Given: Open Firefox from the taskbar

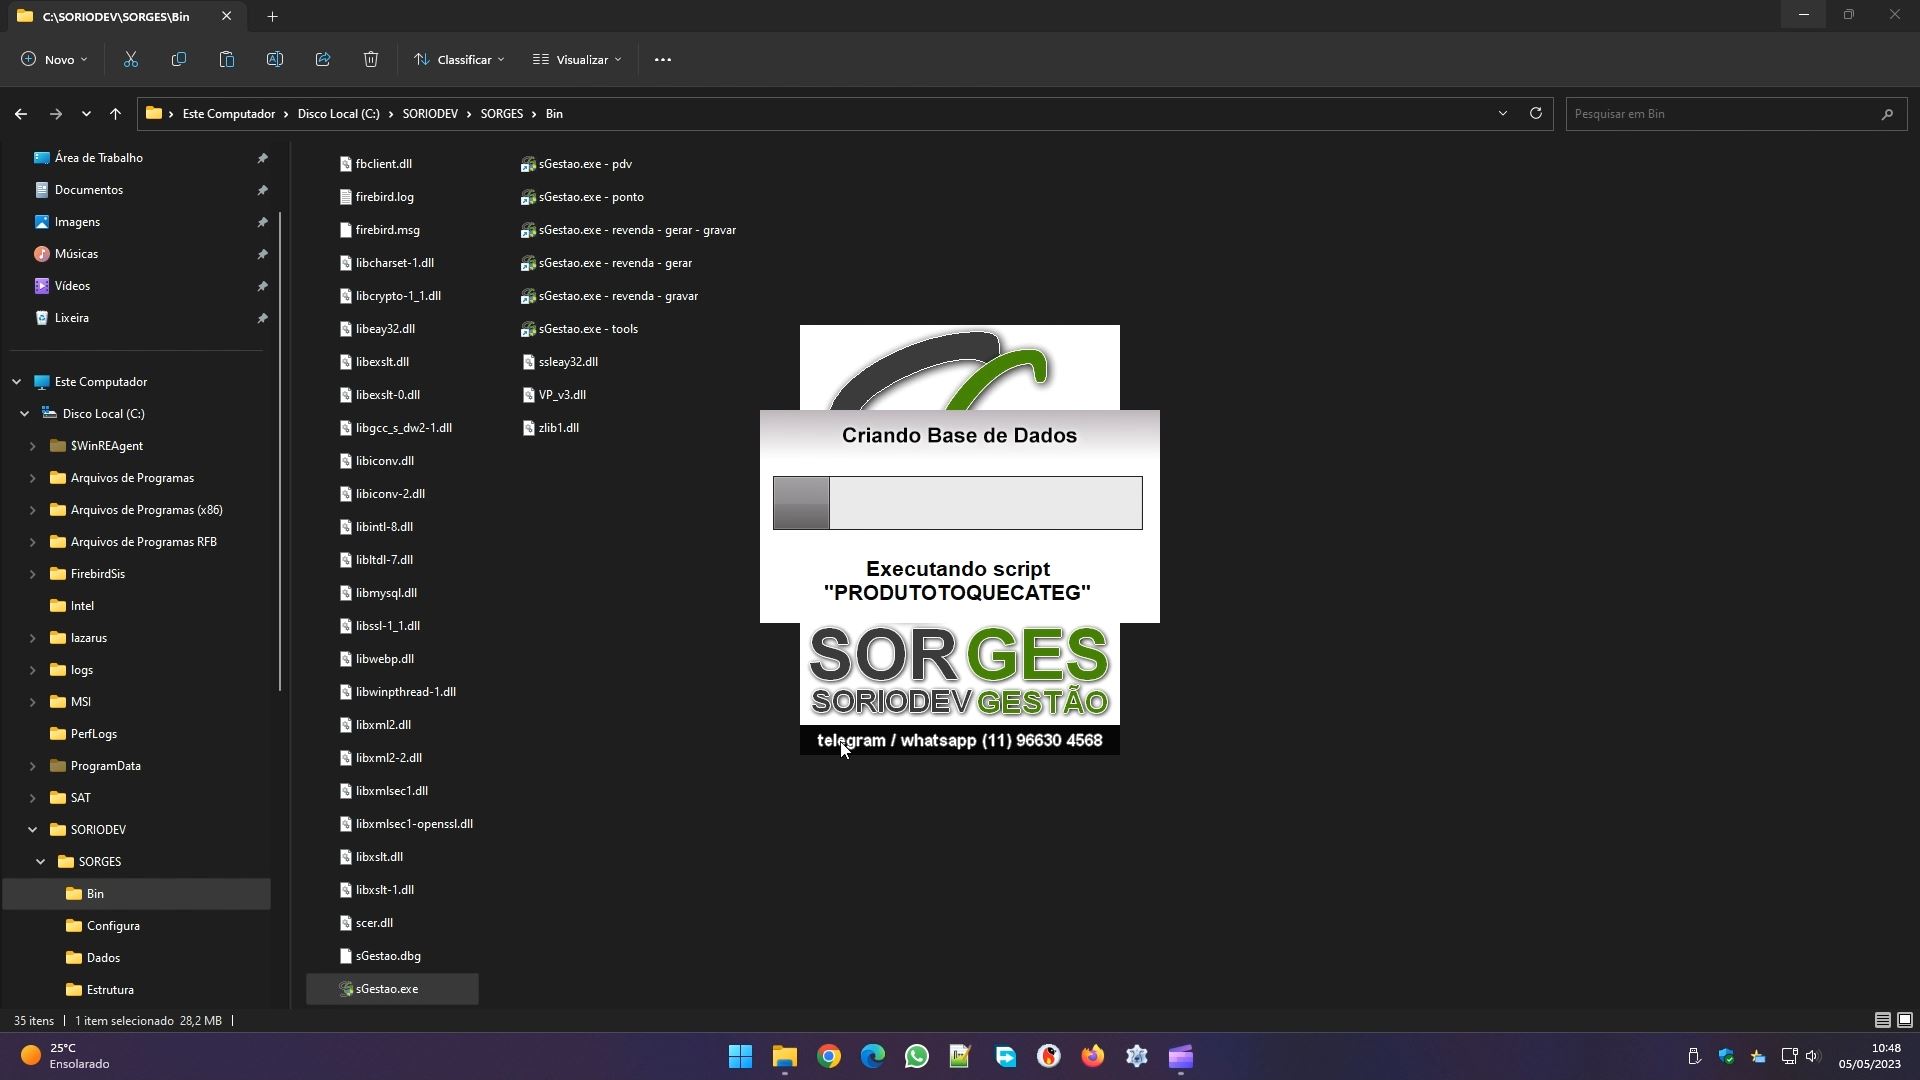Looking at the screenshot, I should pos(1093,1056).
